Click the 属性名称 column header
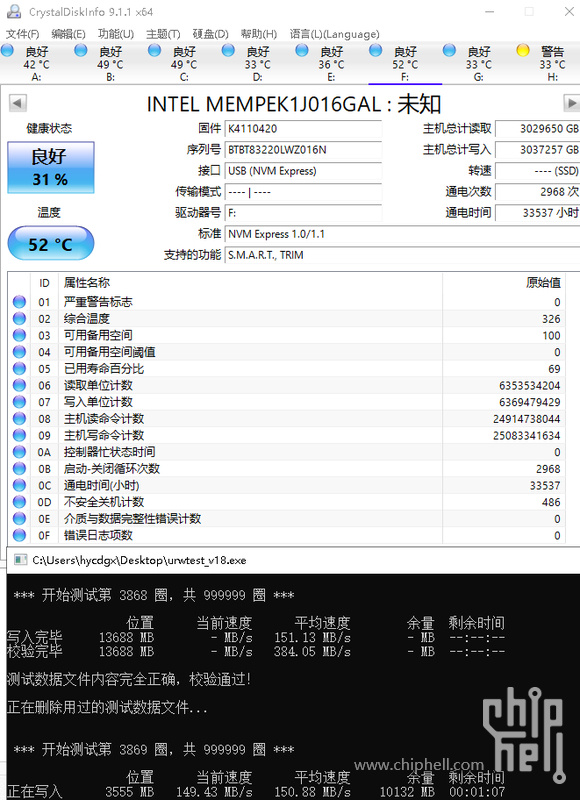 [x=250, y=283]
